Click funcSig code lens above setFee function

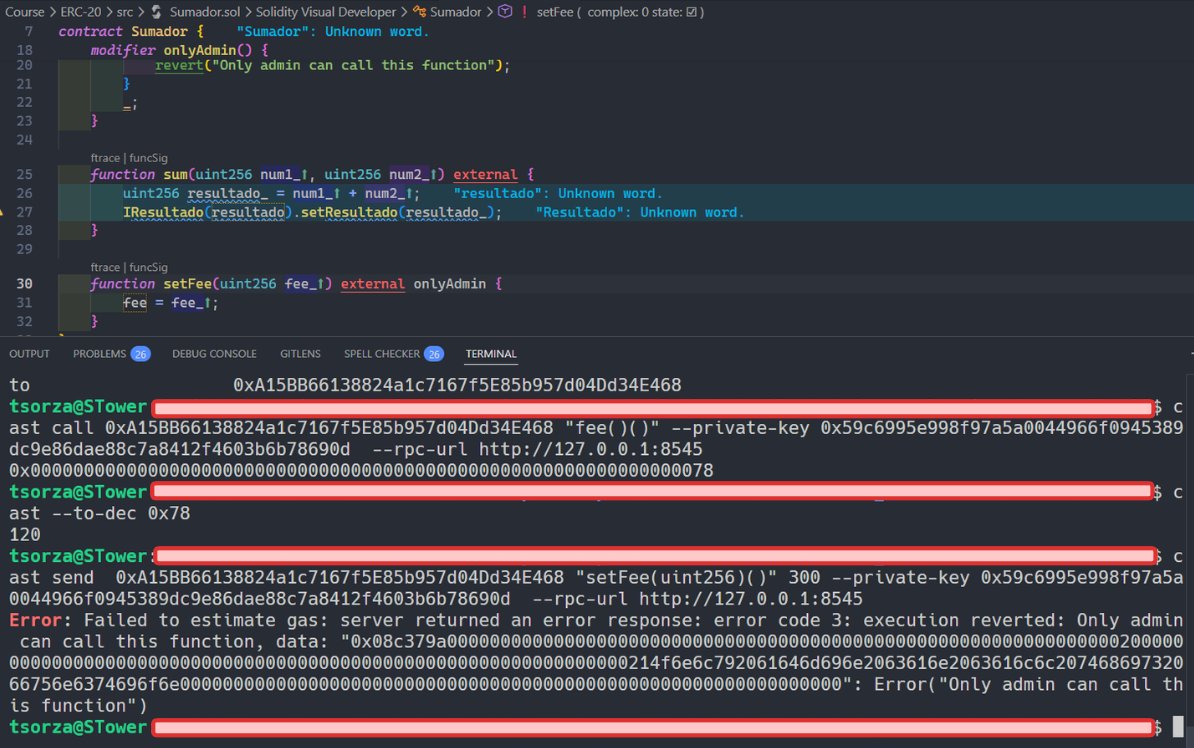tap(148, 267)
